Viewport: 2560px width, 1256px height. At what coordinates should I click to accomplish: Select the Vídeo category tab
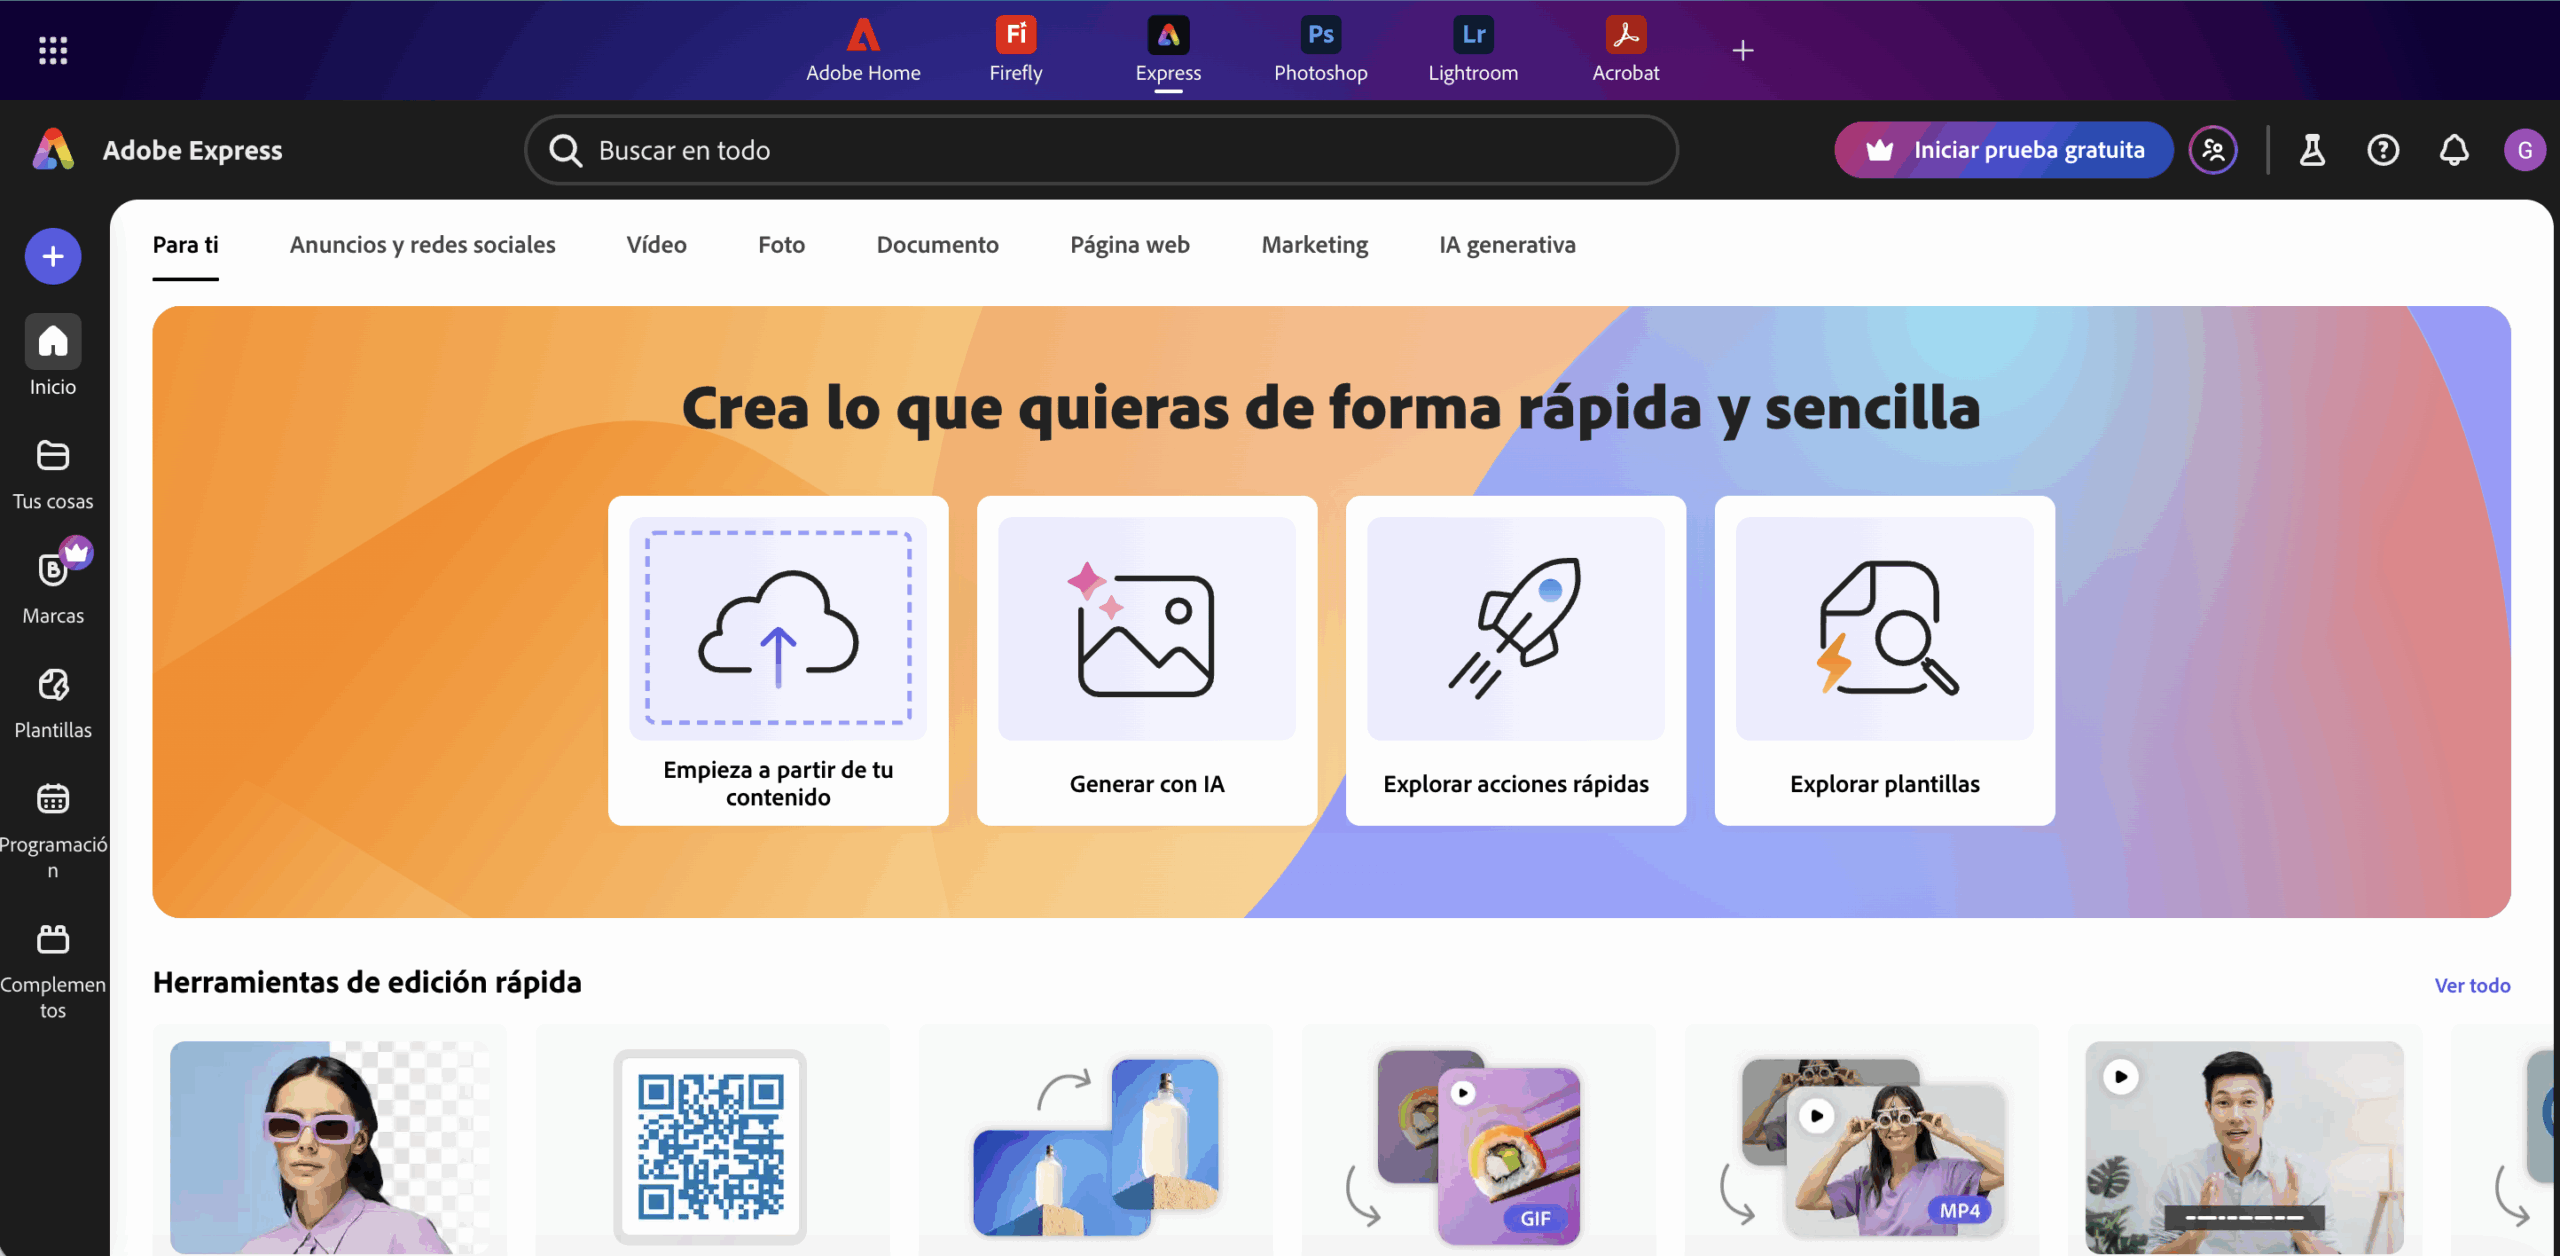click(x=656, y=245)
